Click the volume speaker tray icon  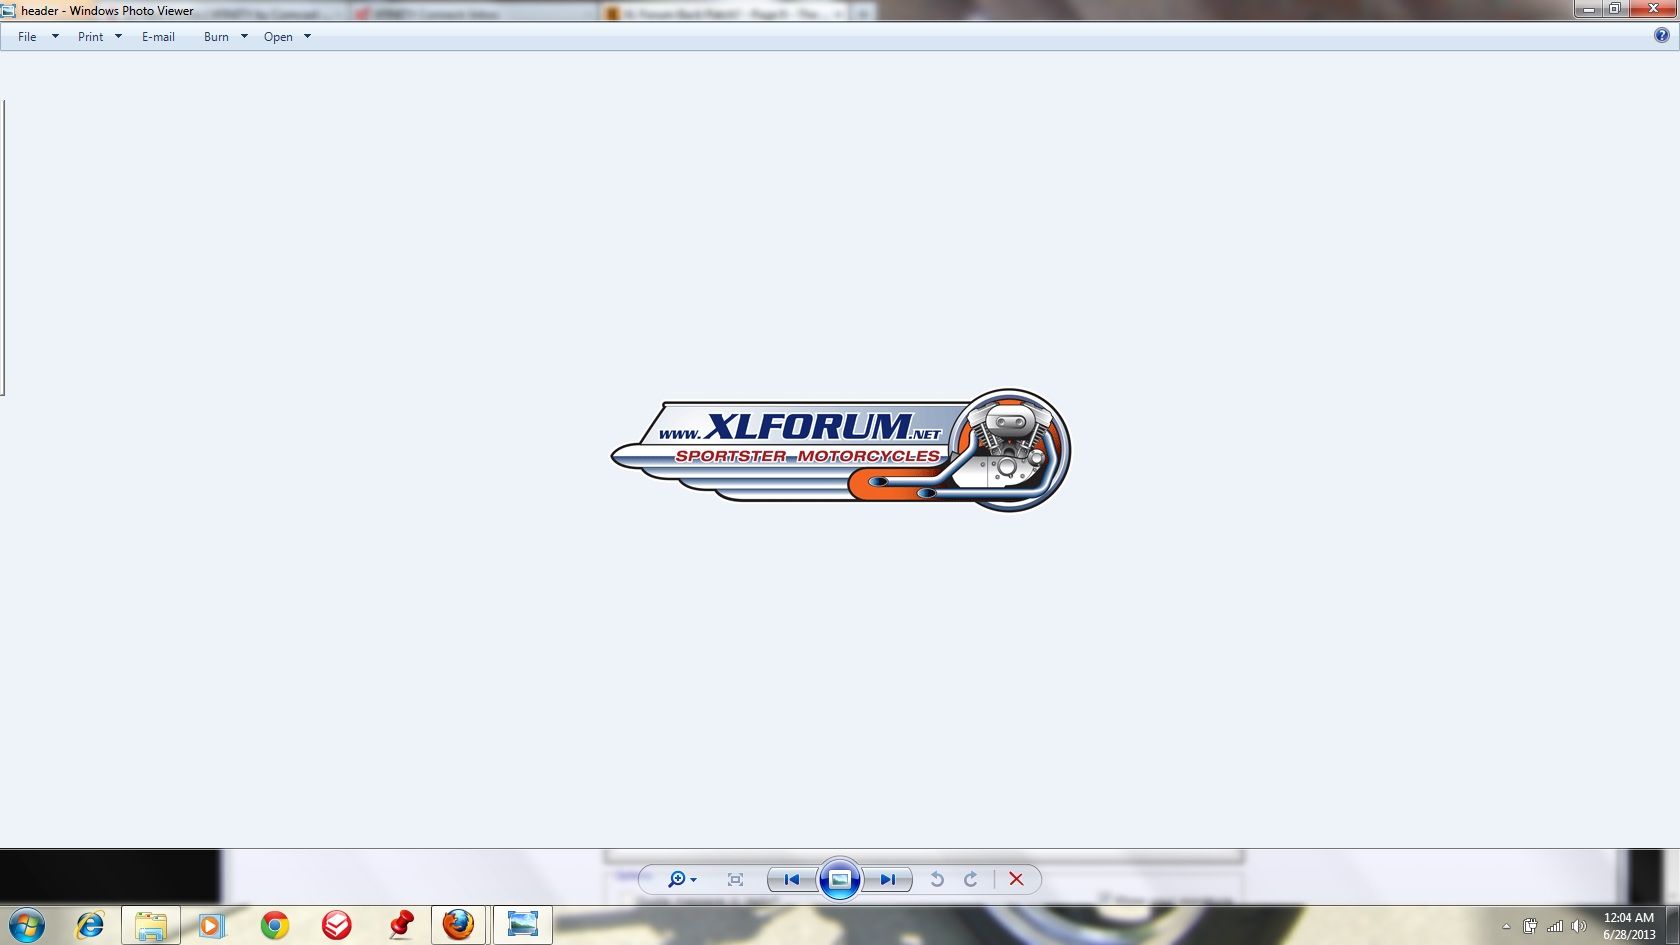point(1579,926)
